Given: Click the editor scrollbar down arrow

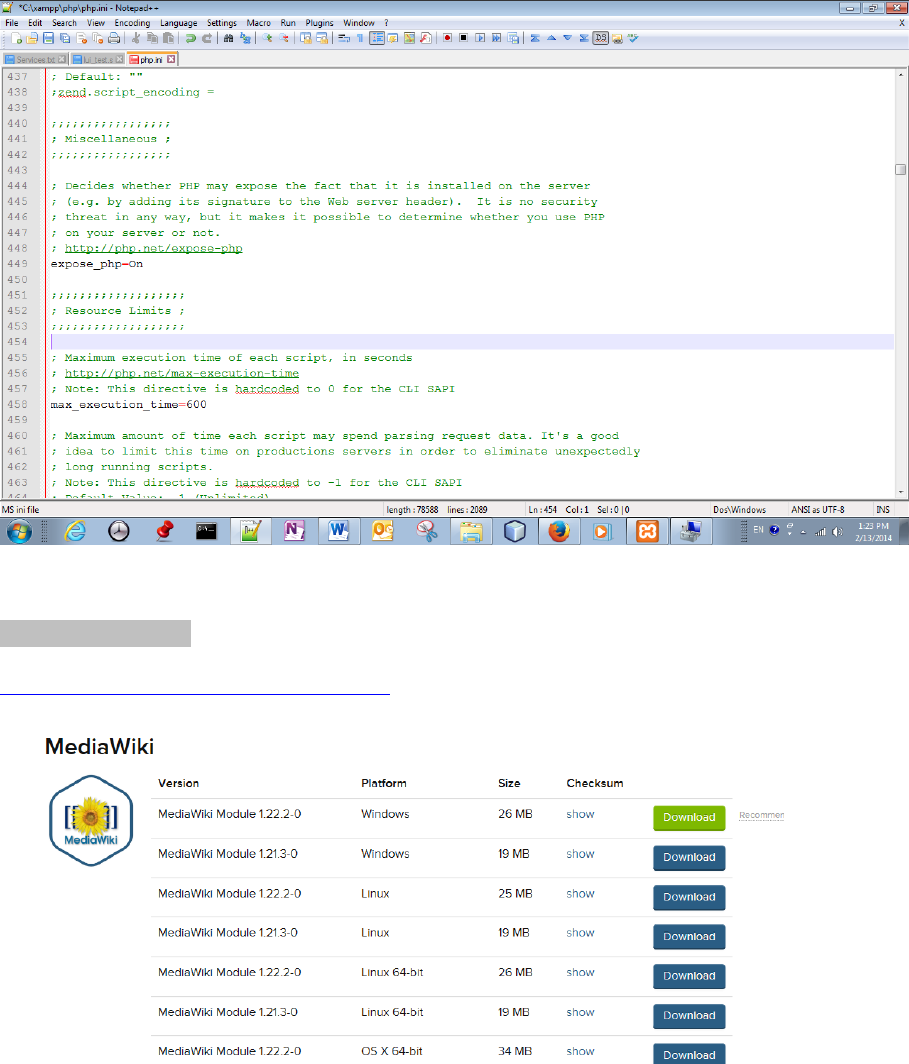Looking at the screenshot, I should tap(901, 493).
